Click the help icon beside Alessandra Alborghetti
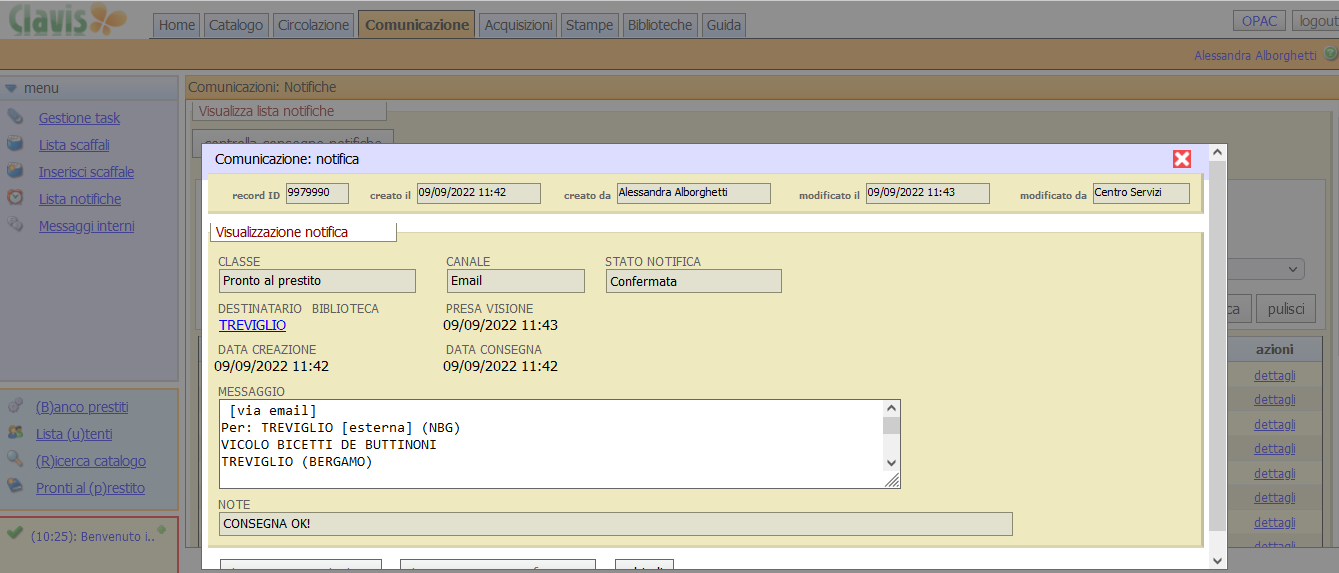The width and height of the screenshot is (1339, 573). (x=1330, y=54)
